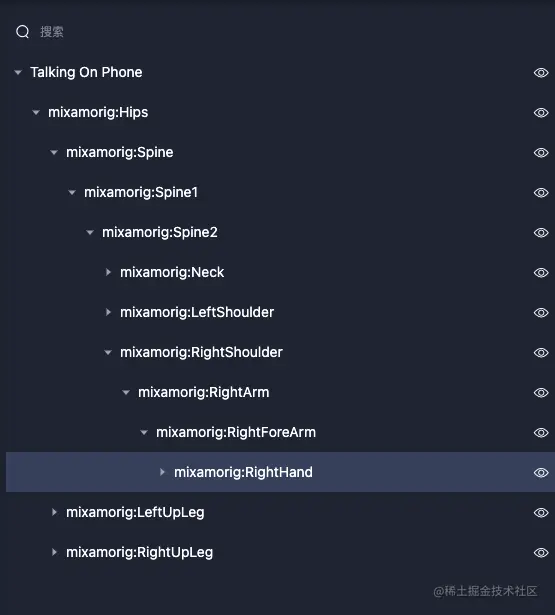Toggle visibility of mixamorig:Hips
Viewport: 555px width, 615px height.
(x=541, y=113)
